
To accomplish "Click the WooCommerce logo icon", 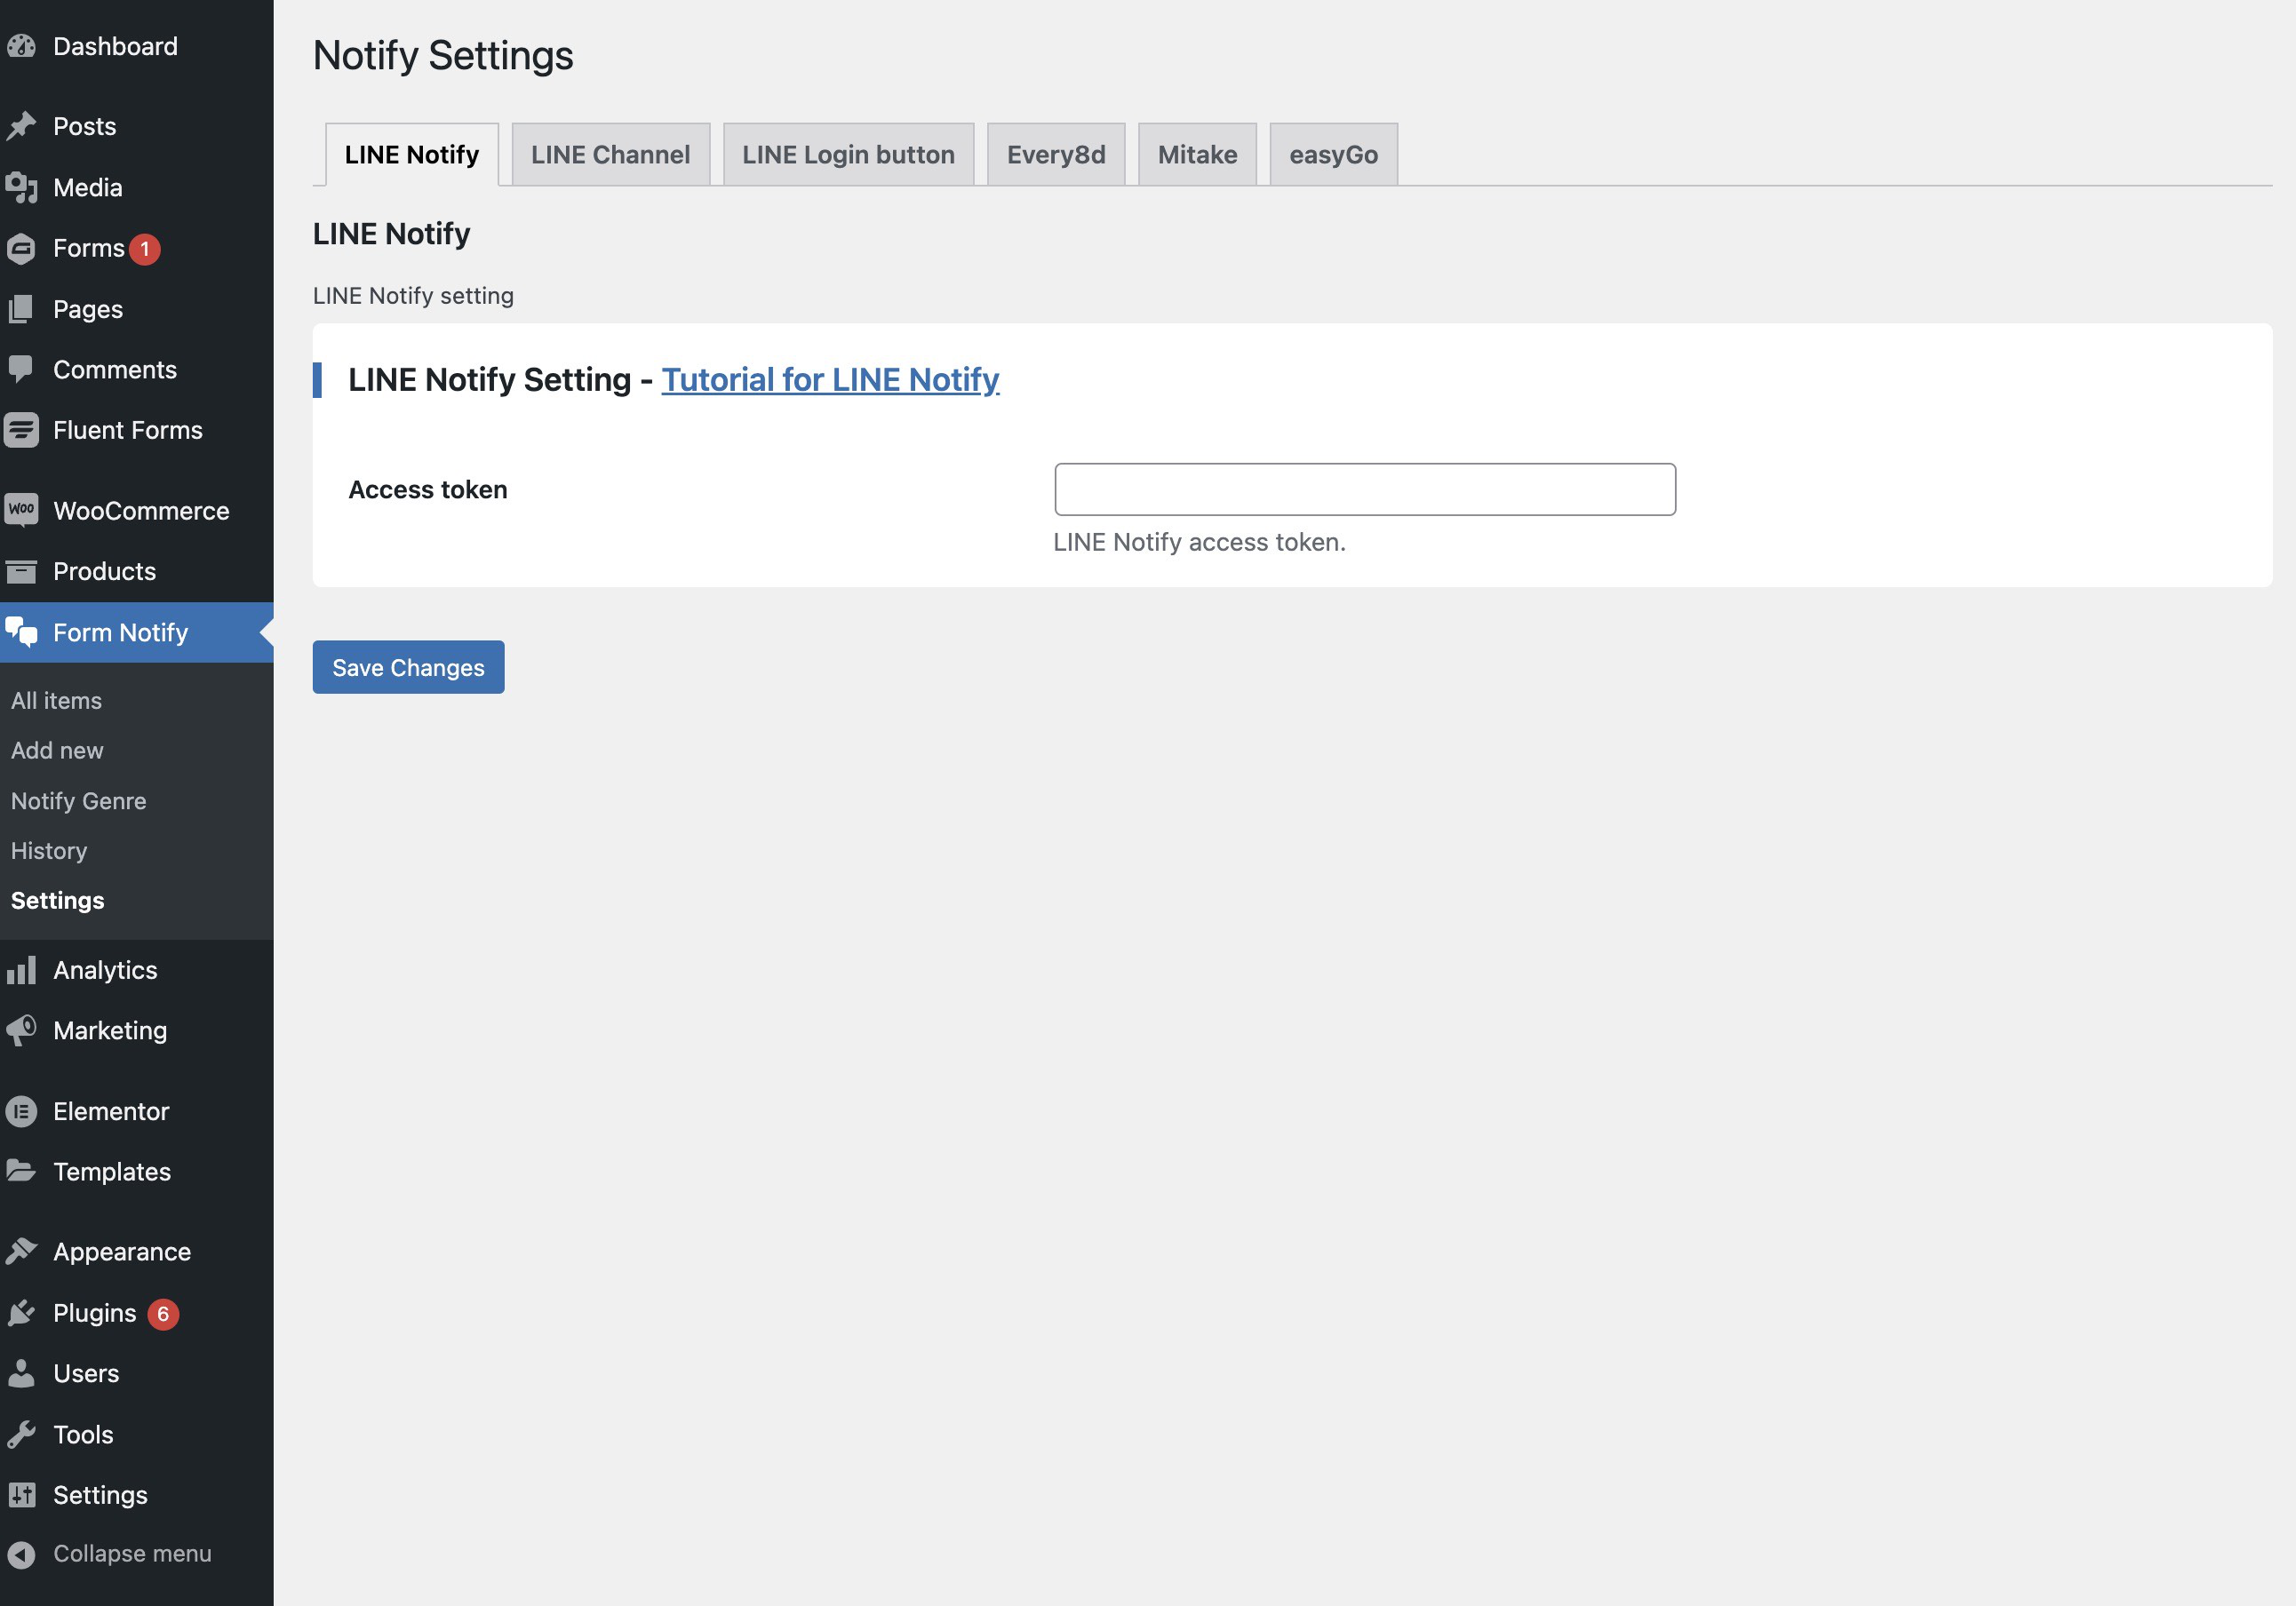I will pos(21,510).
